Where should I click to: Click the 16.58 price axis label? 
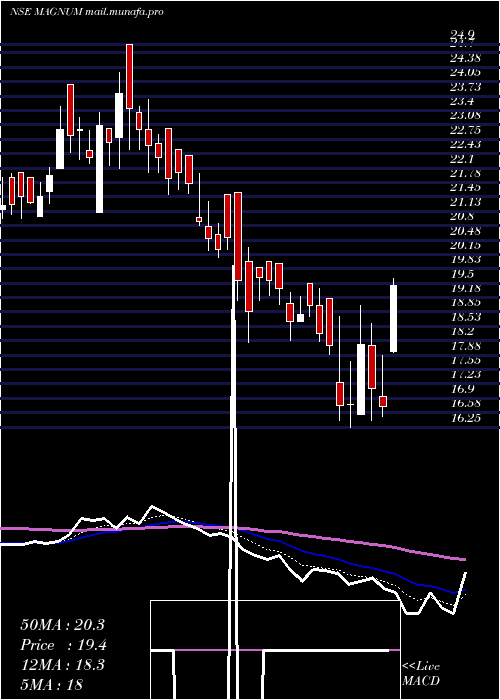(465, 404)
